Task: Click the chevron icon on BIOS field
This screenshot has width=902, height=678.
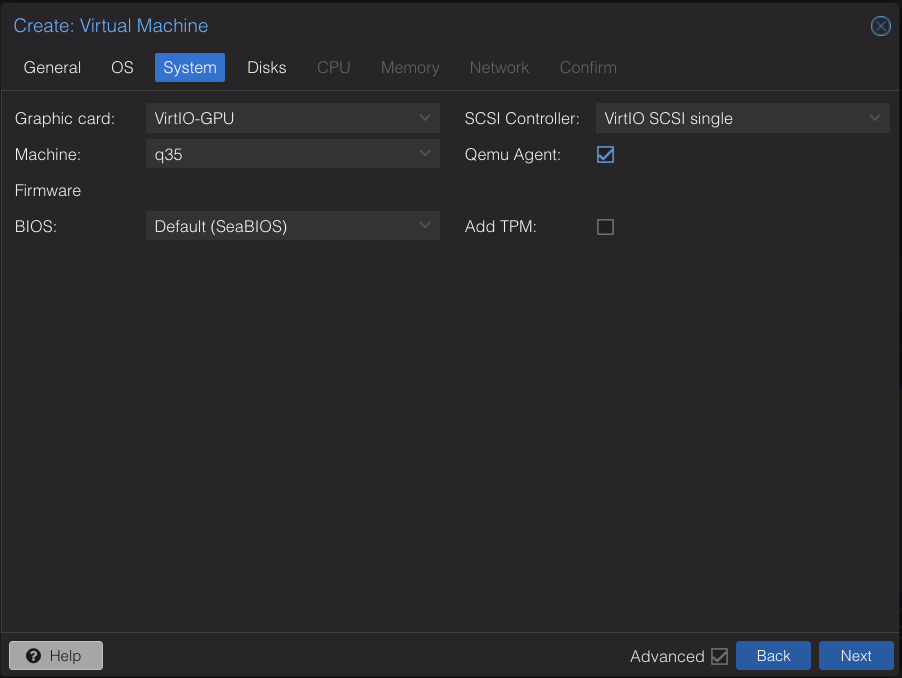Action: tap(424, 225)
